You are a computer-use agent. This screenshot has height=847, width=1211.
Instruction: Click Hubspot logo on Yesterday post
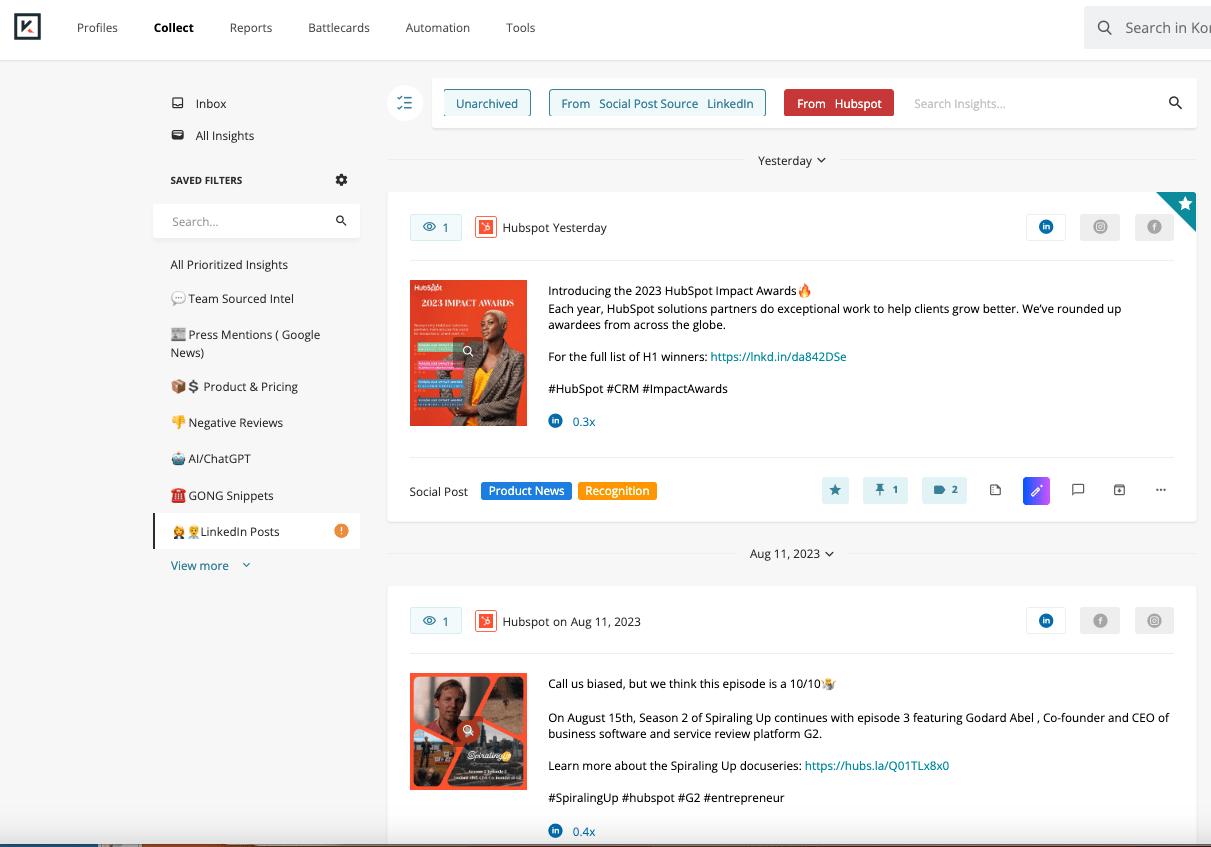(485, 228)
